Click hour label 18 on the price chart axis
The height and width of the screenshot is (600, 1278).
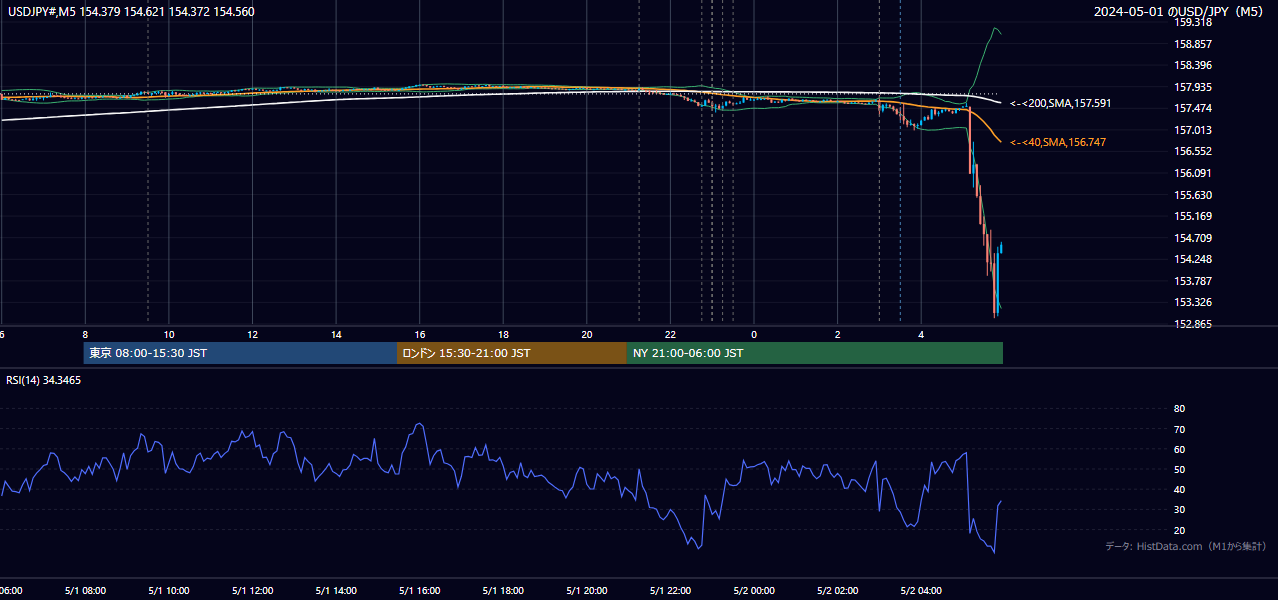pyautogui.click(x=503, y=335)
